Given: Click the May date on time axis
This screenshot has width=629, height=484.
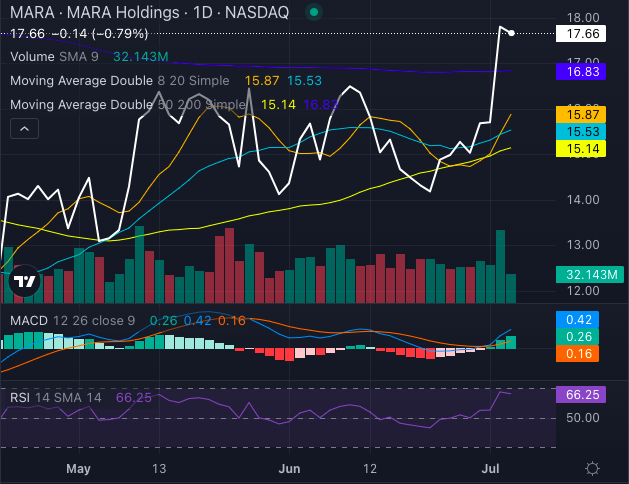Looking at the screenshot, I should (78, 468).
